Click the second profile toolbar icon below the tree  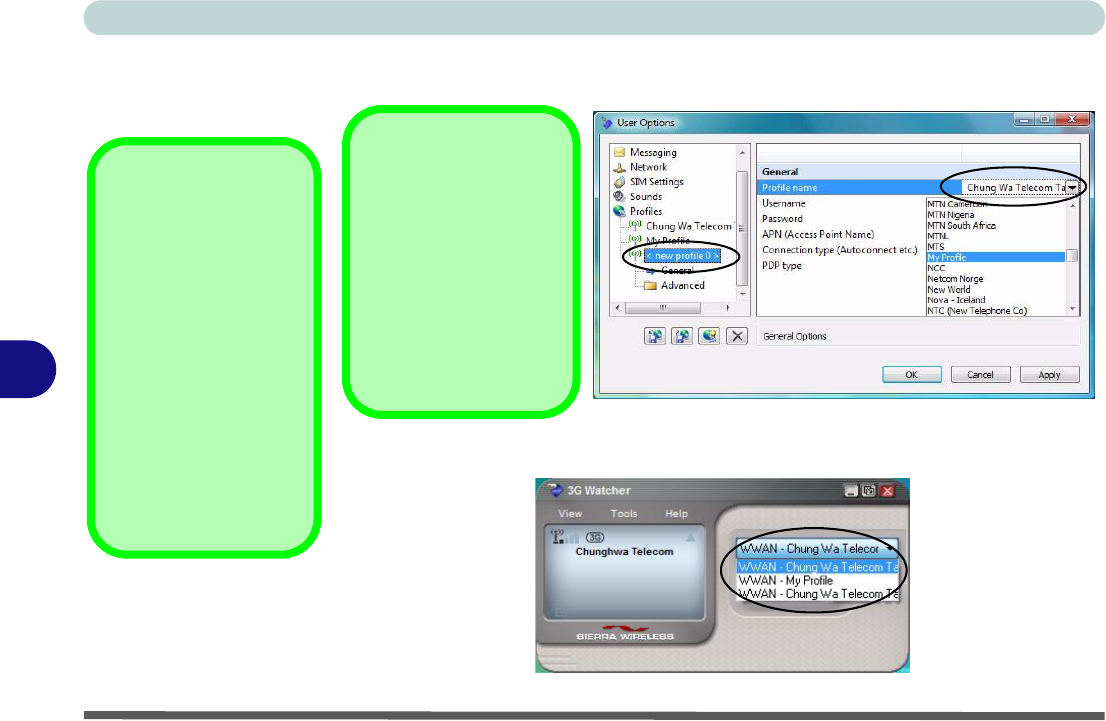(x=681, y=336)
